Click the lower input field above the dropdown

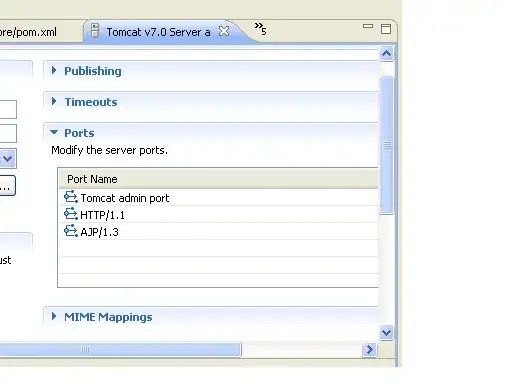(x=8, y=133)
